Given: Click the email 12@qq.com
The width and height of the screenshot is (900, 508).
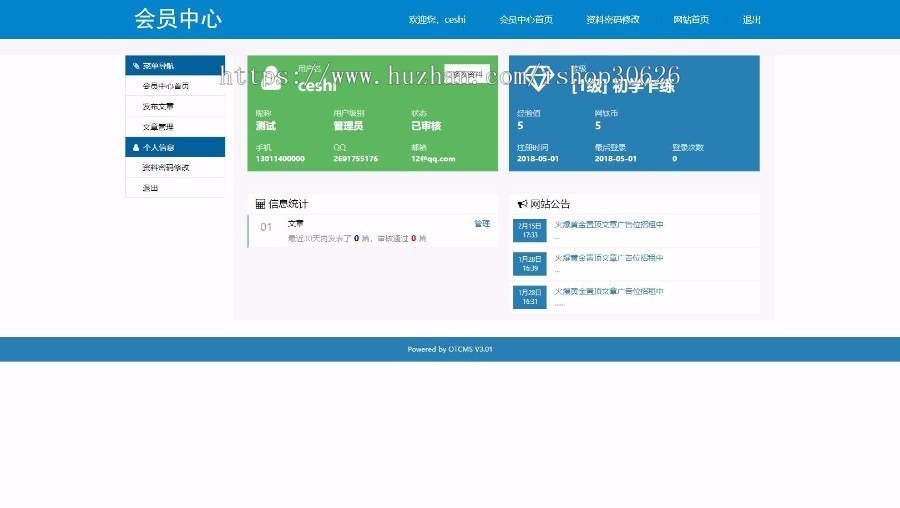Looking at the screenshot, I should point(433,158).
